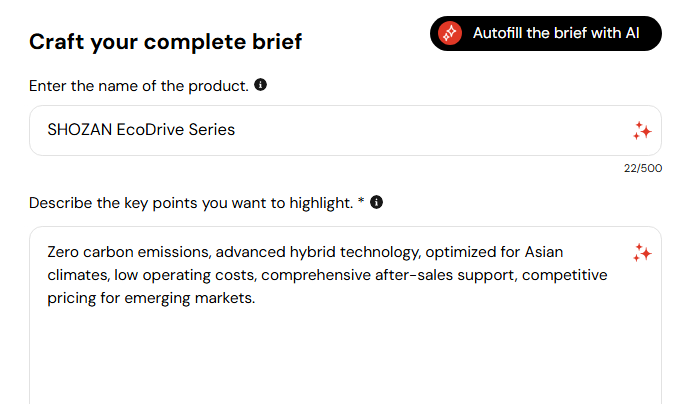The height and width of the screenshot is (404, 687).
Task: Click the word "competitive" in the key points
Action: pos(564,275)
